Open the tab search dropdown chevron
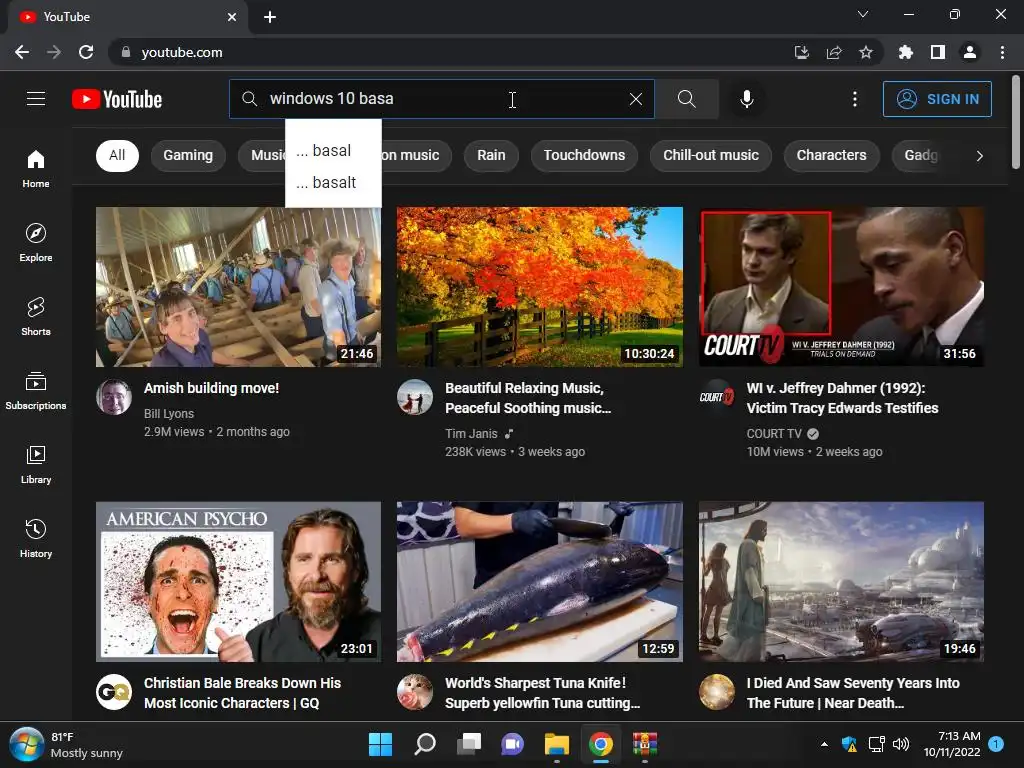This screenshot has width=1024, height=768. (x=863, y=14)
